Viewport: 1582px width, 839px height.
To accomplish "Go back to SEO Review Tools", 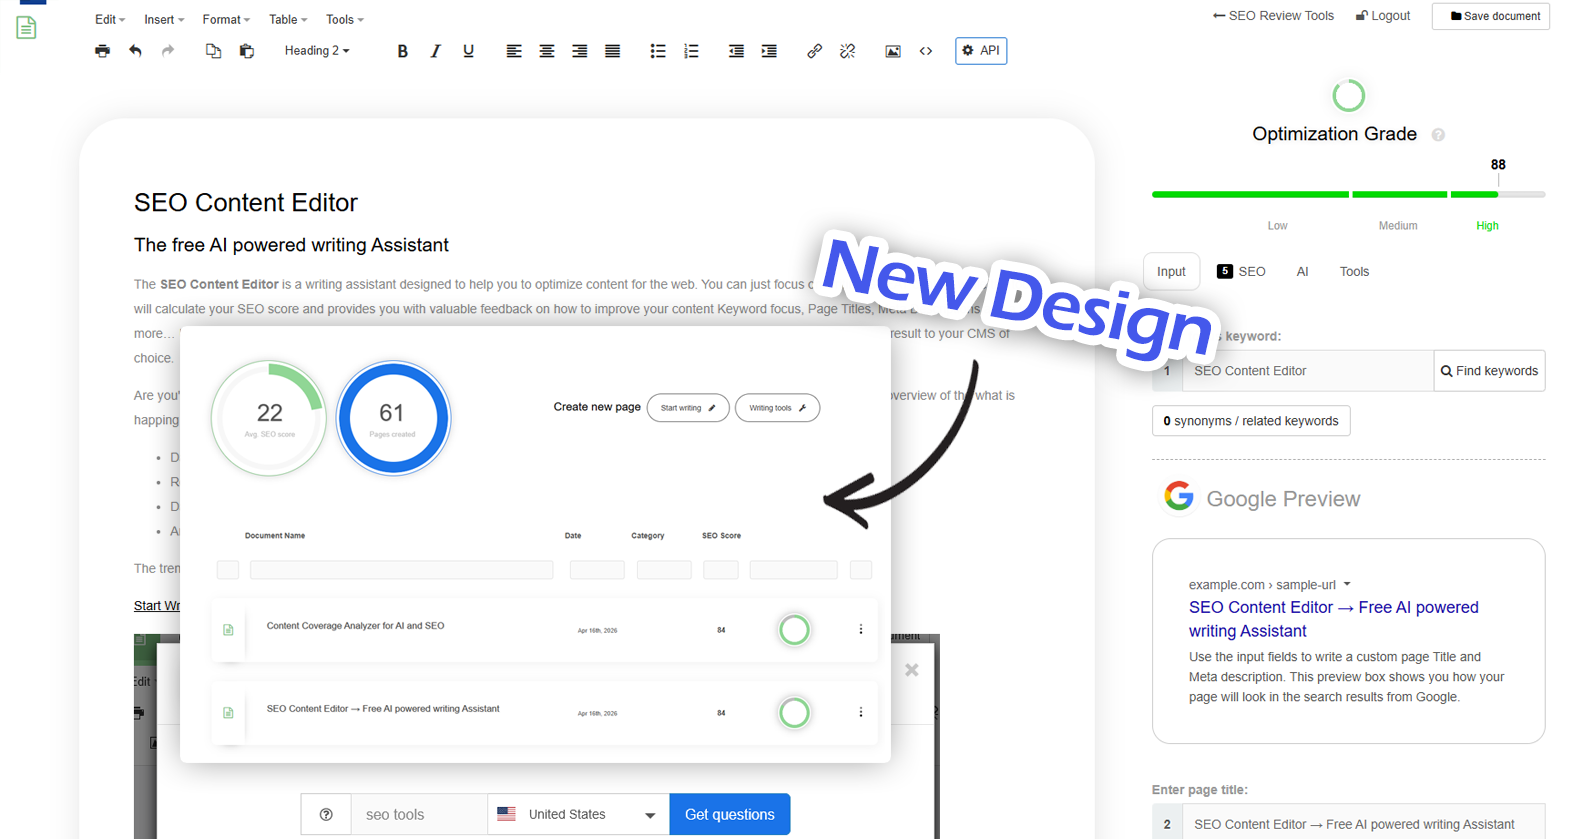I will click(x=1273, y=16).
